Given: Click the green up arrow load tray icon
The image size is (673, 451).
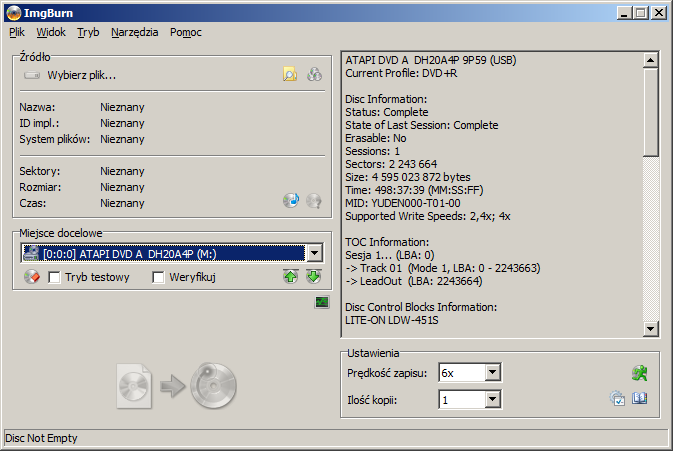Looking at the screenshot, I should pyautogui.click(x=291, y=277).
